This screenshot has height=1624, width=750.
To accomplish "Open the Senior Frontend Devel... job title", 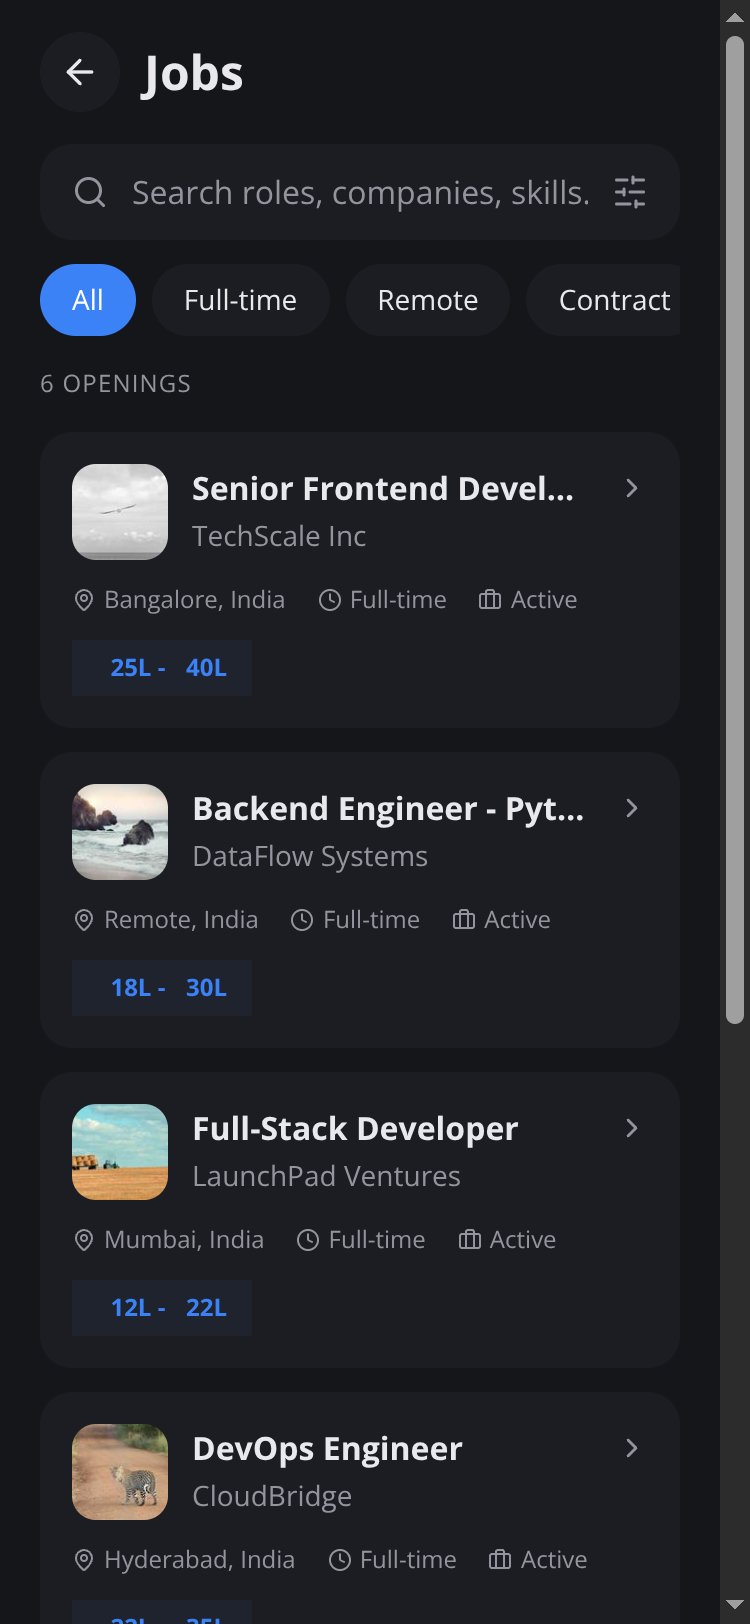I will tap(383, 488).
